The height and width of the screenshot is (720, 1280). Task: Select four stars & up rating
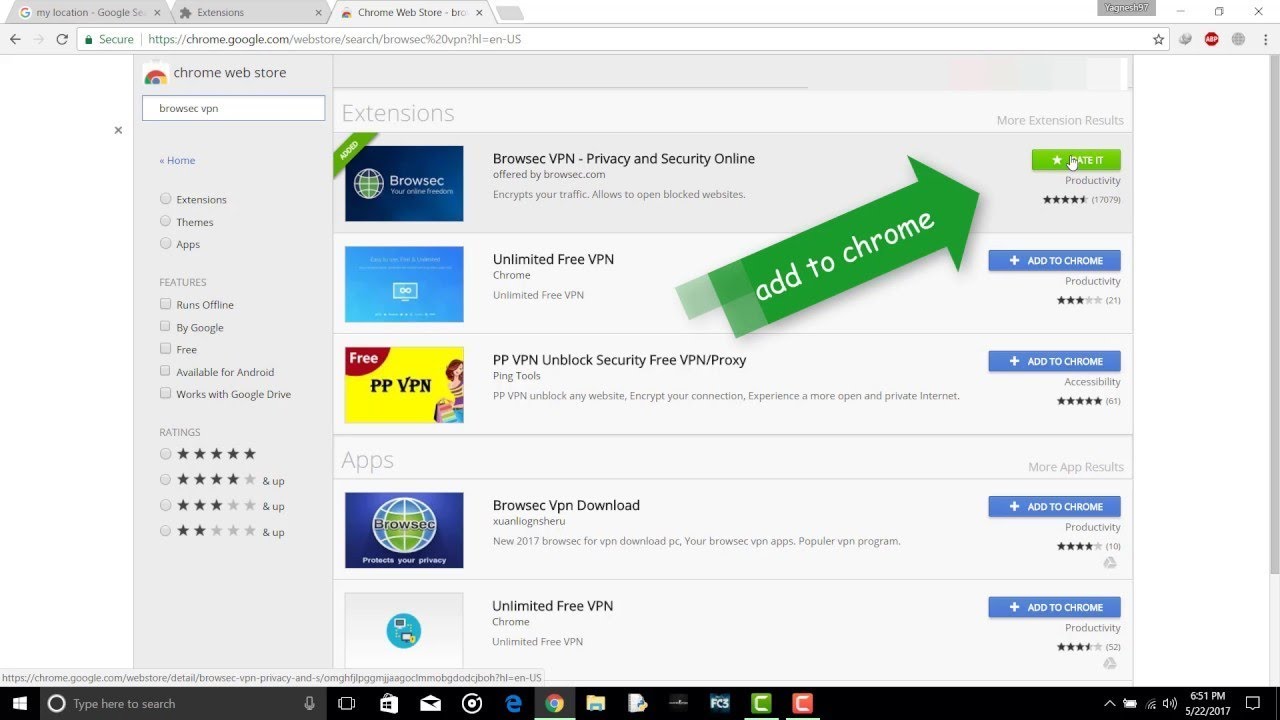click(x=166, y=480)
